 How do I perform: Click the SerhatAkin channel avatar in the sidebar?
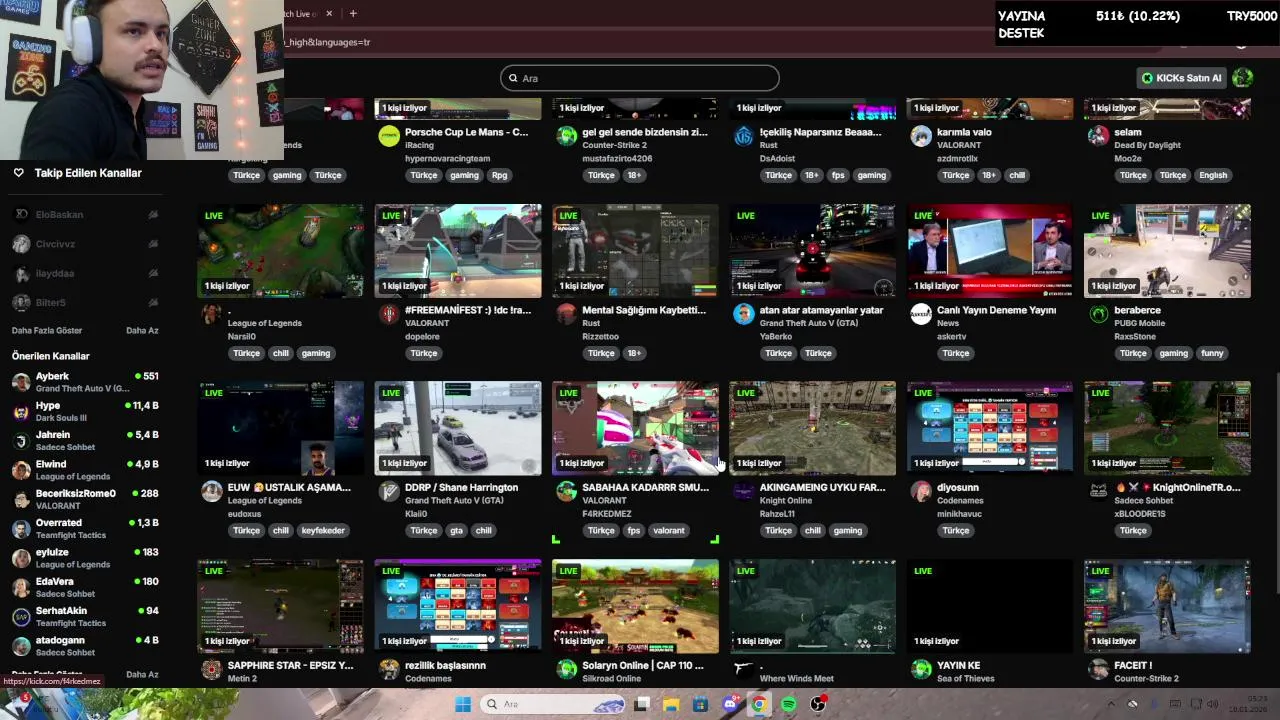pyautogui.click(x=21, y=617)
